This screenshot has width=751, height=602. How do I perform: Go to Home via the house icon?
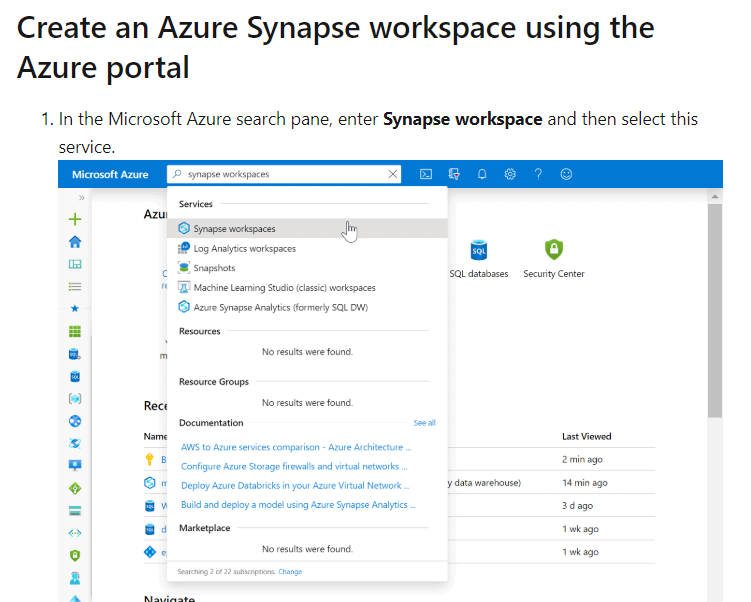pos(75,242)
